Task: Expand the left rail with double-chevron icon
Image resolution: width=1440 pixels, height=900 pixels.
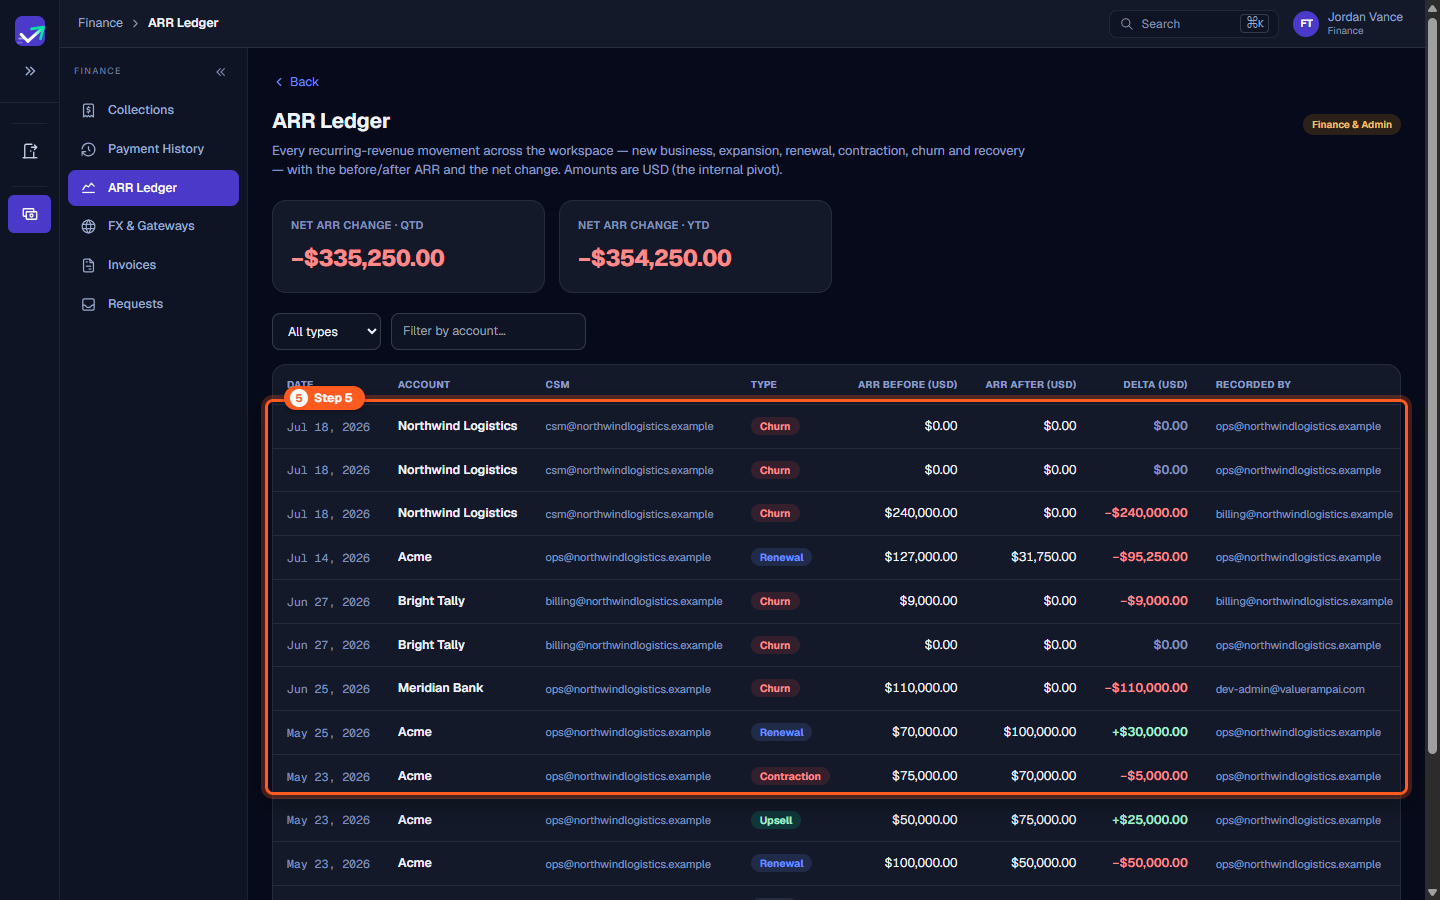Action: (x=30, y=71)
